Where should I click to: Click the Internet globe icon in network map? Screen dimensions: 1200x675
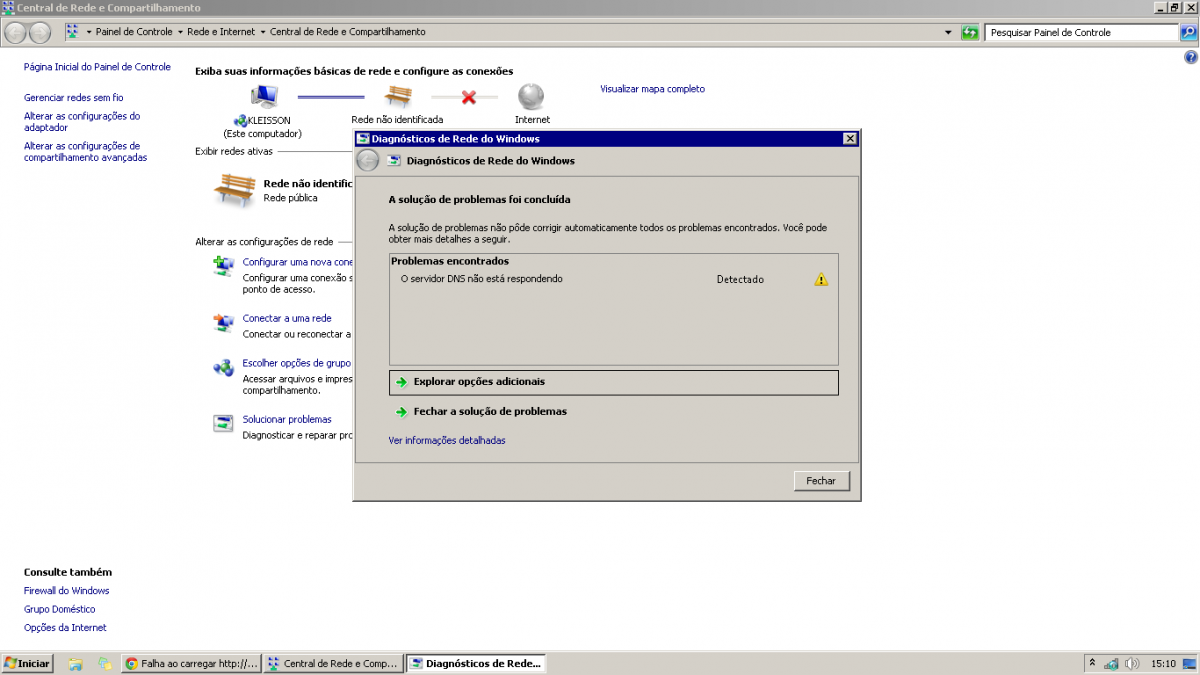click(531, 97)
